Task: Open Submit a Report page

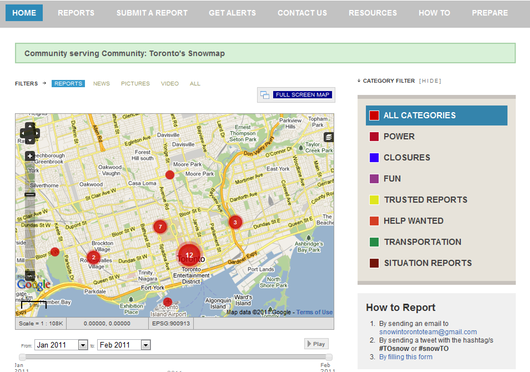Action: coord(152,13)
